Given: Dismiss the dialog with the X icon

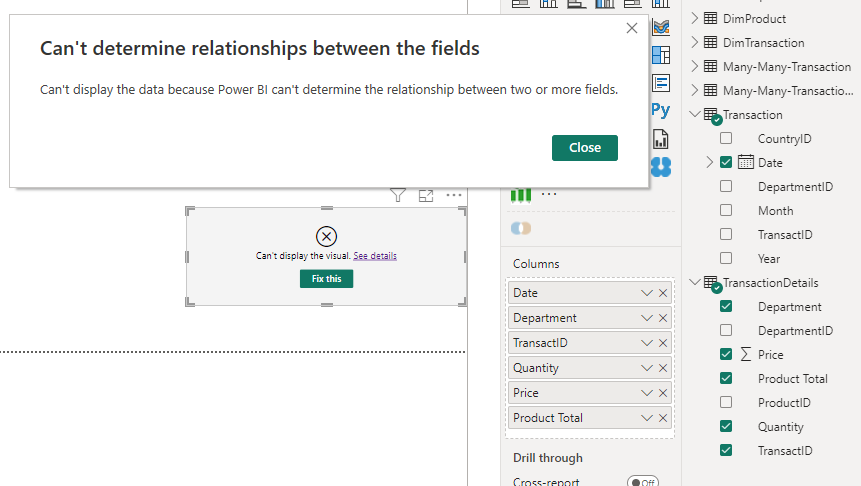Looking at the screenshot, I should tap(631, 29).
